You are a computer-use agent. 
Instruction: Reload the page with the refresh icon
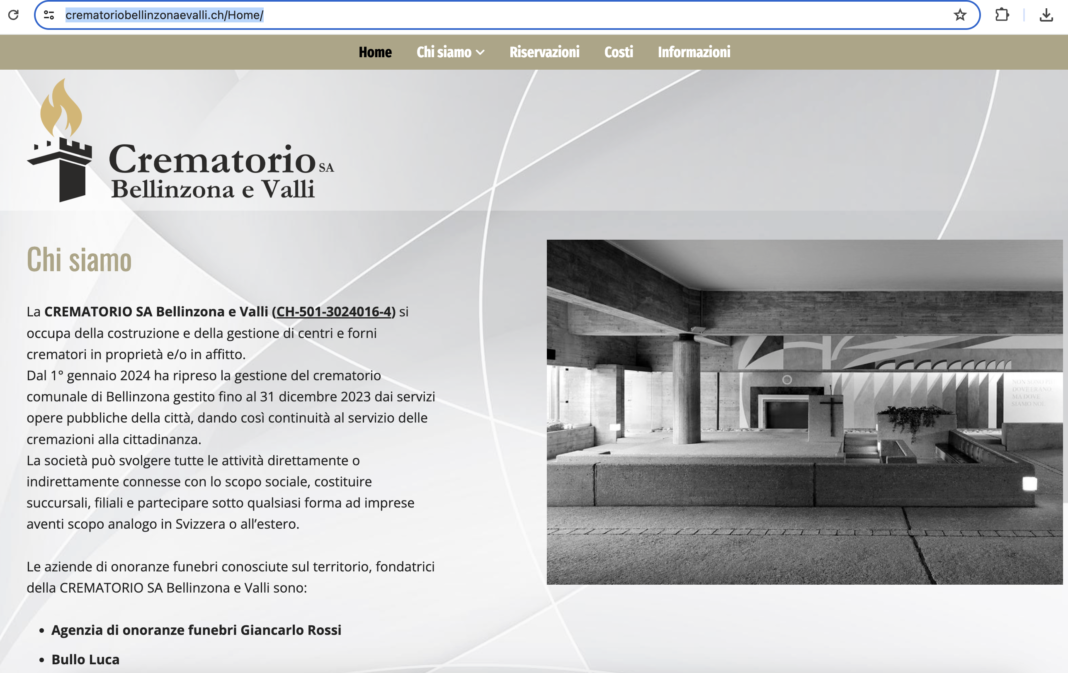pyautogui.click(x=13, y=15)
